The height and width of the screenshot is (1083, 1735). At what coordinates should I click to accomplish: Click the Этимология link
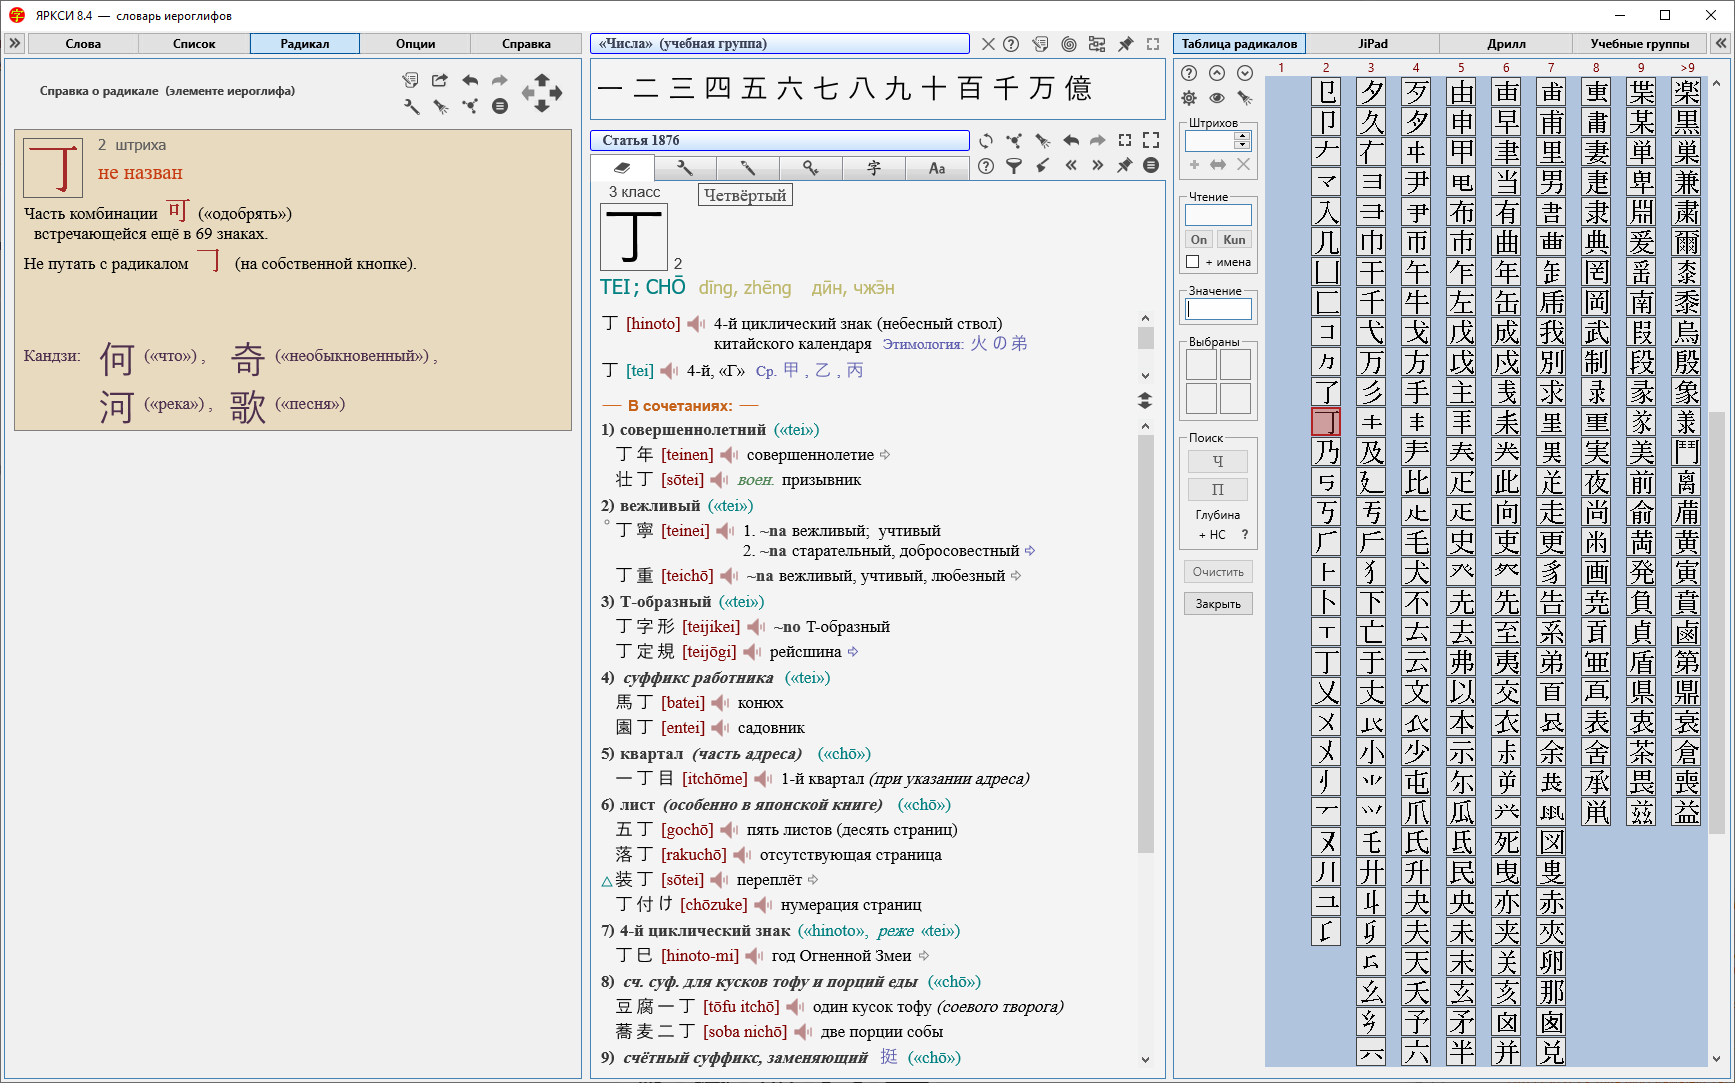coord(922,344)
